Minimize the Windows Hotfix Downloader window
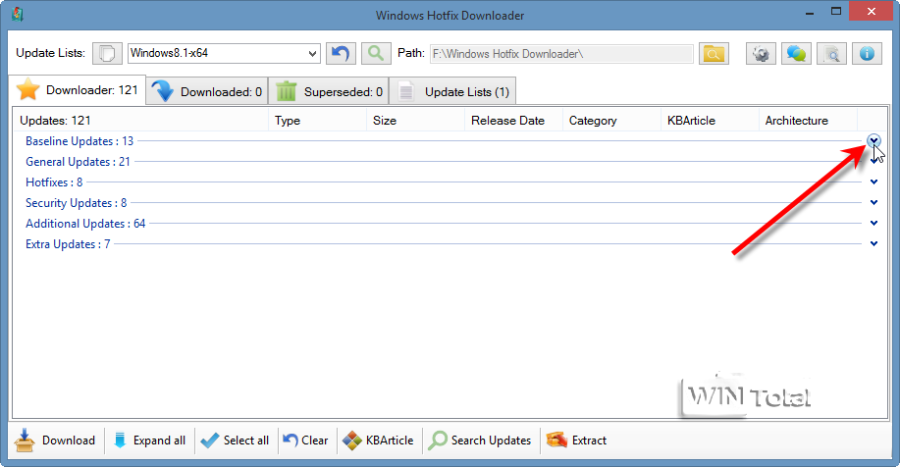Viewport: 900px width, 467px height. click(x=810, y=13)
